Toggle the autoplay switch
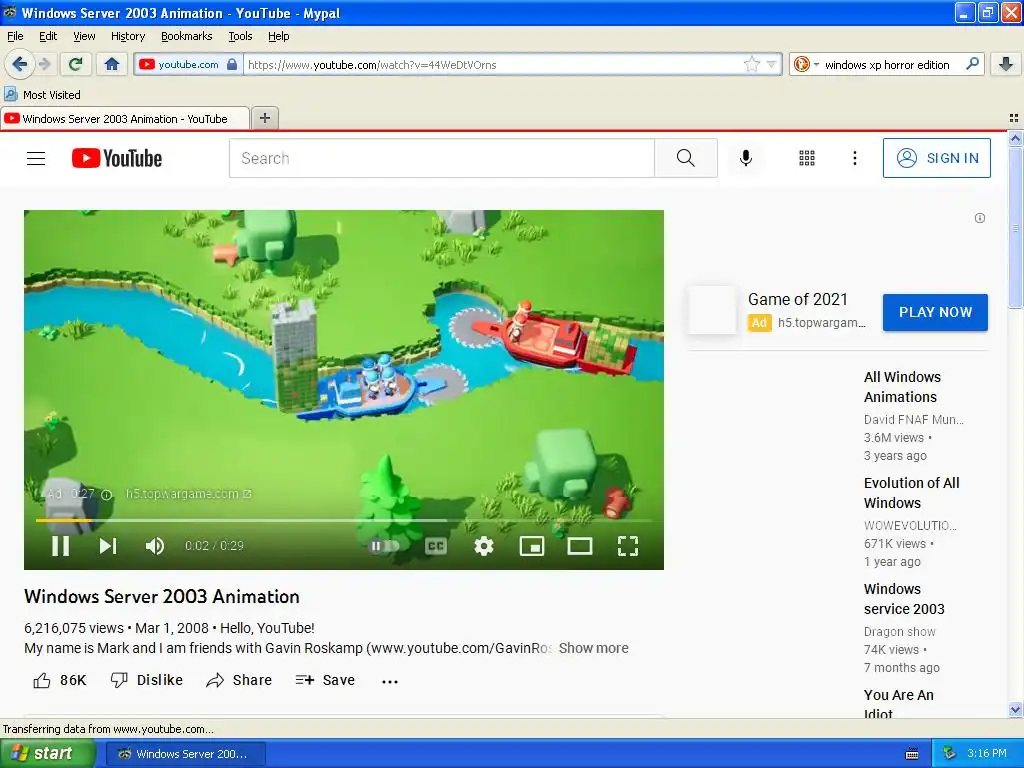The width and height of the screenshot is (1024, 768). coord(385,545)
